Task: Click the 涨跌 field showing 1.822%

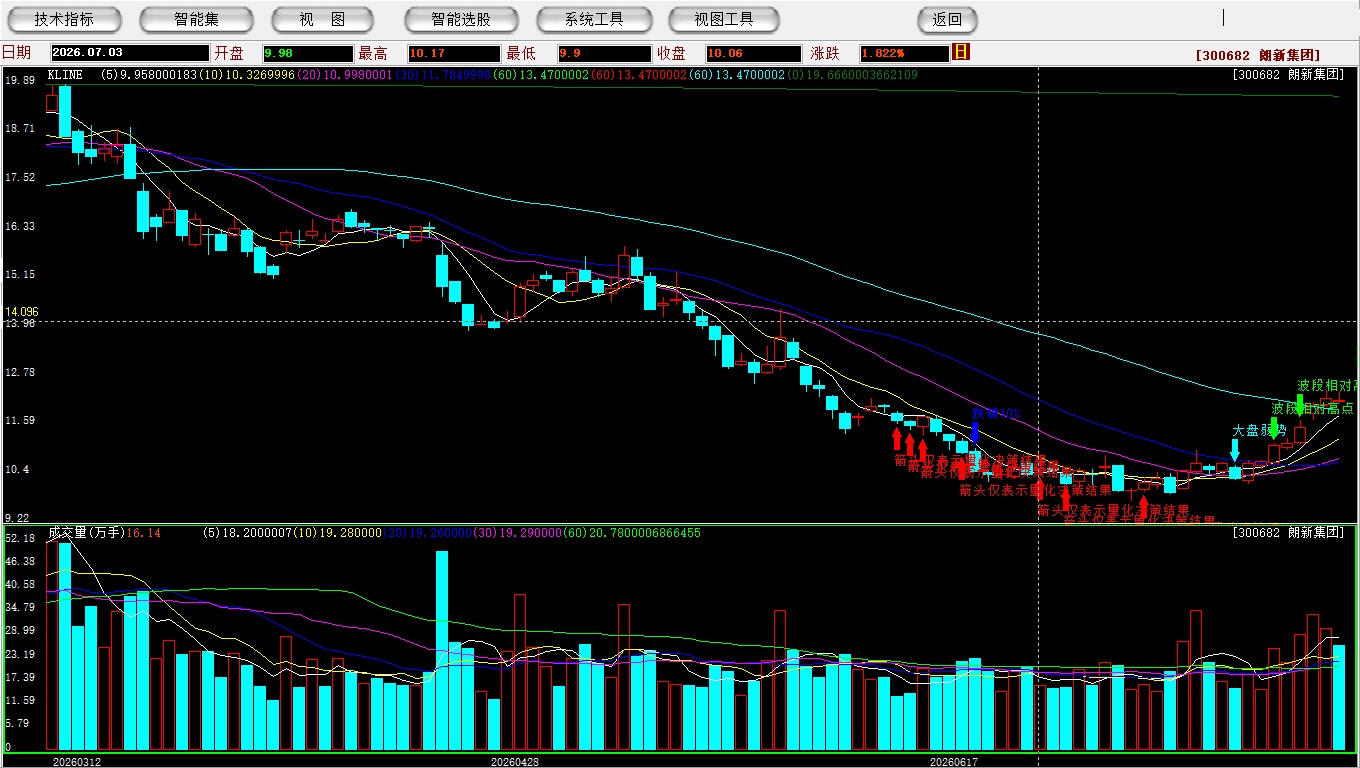Action: [902, 53]
